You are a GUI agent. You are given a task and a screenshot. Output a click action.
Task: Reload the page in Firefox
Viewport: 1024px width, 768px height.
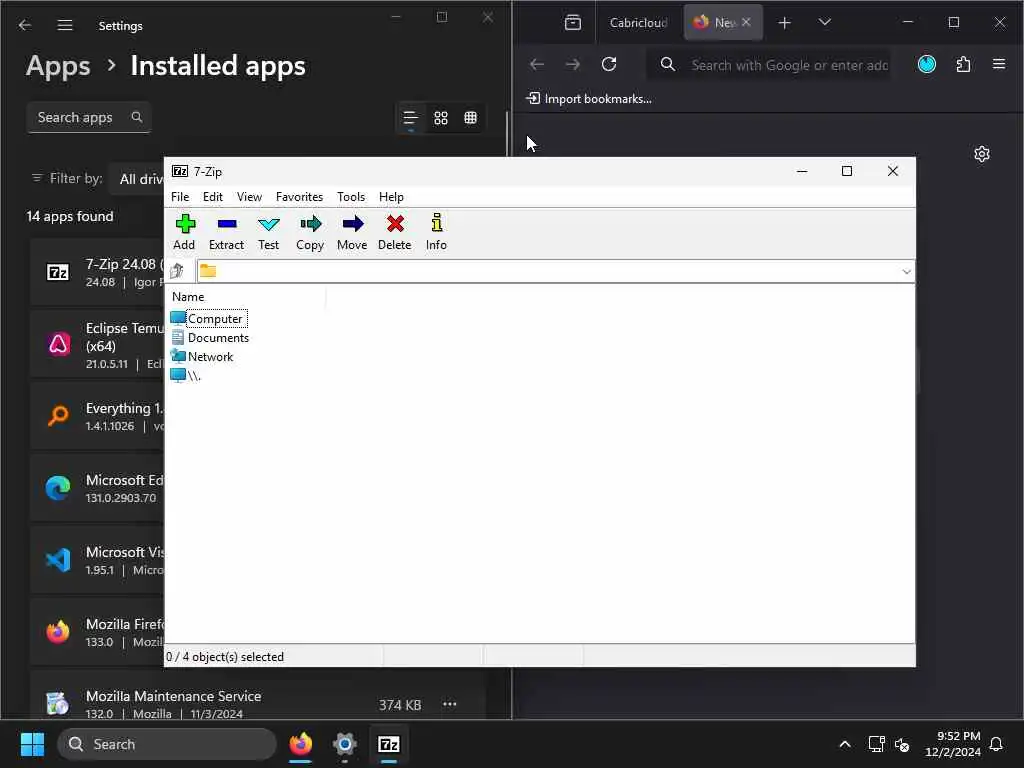point(609,64)
